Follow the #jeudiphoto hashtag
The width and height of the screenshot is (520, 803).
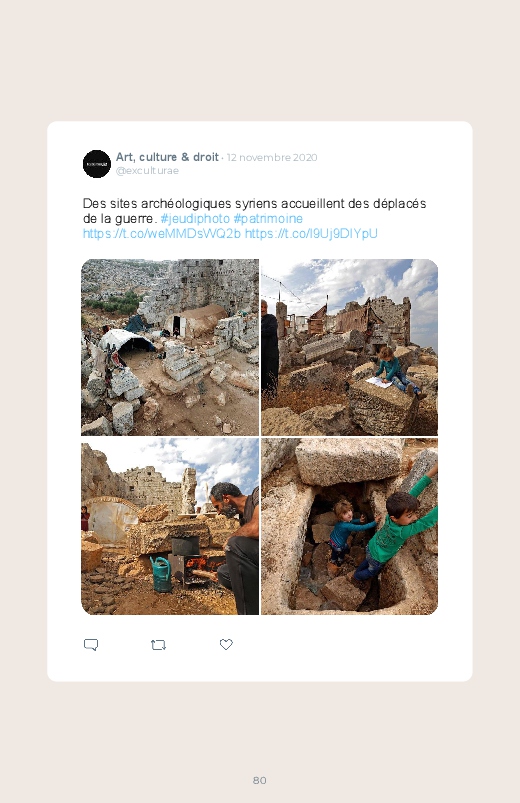coord(195,218)
